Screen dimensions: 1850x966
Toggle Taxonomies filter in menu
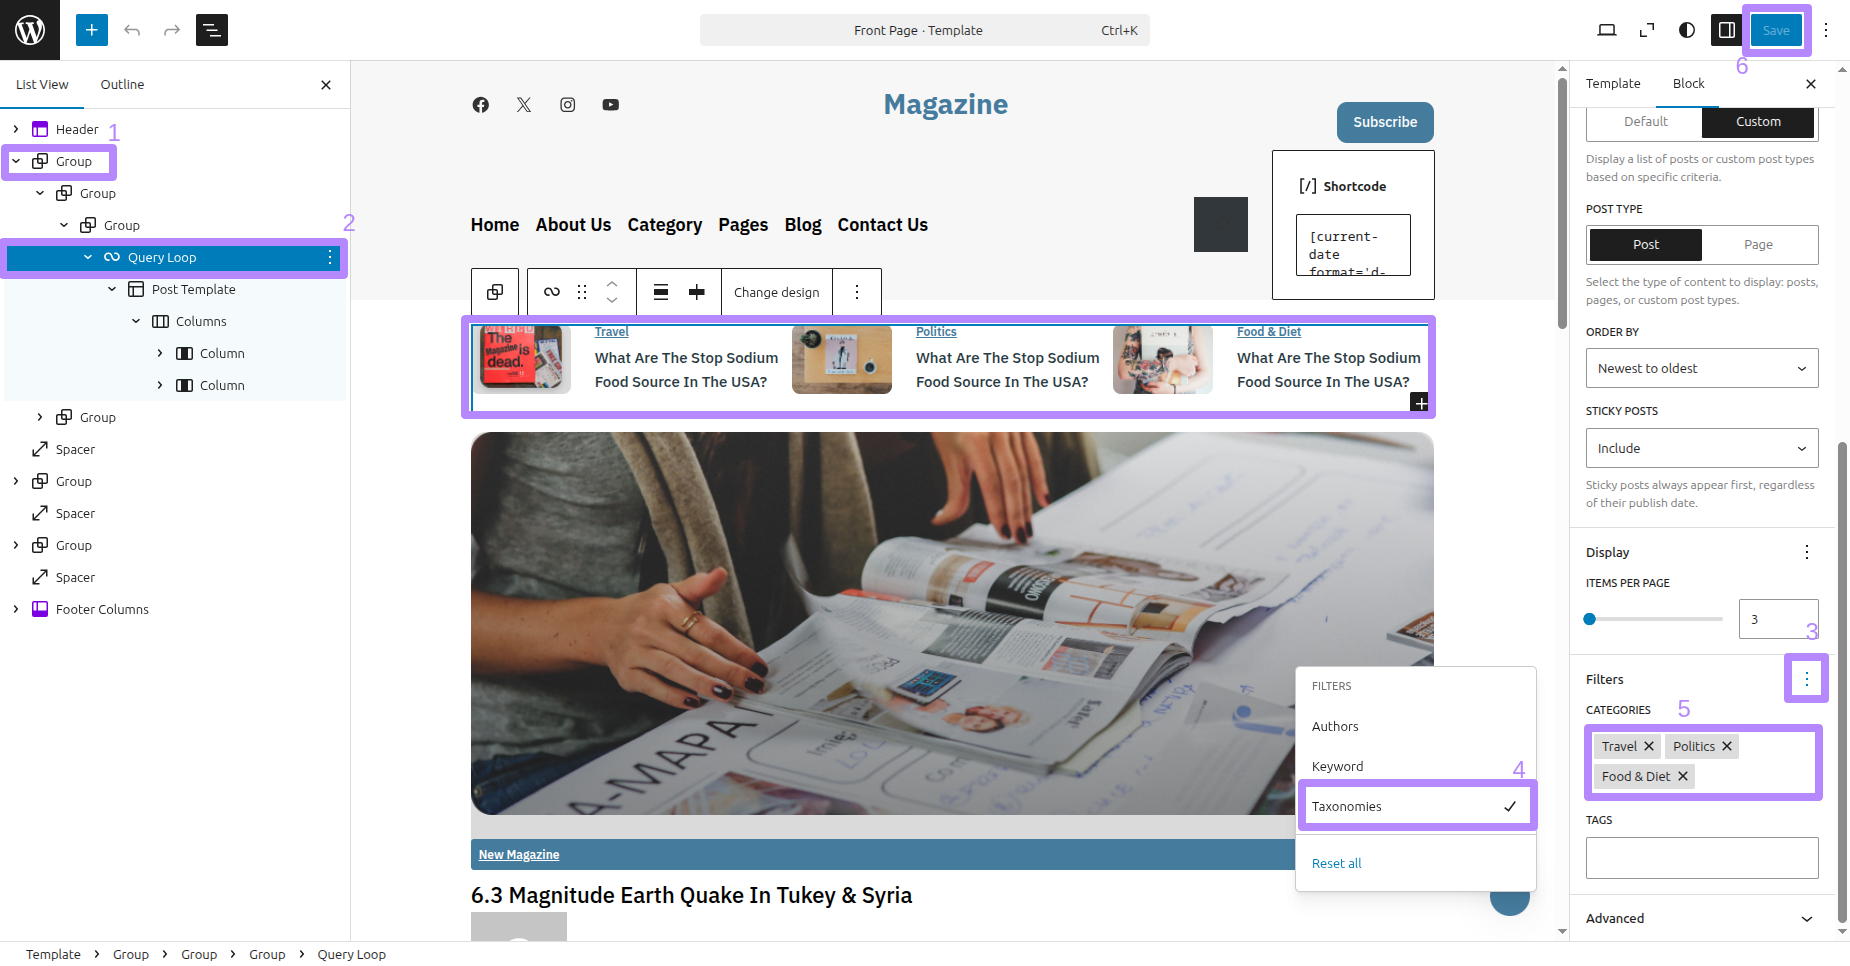(1415, 807)
